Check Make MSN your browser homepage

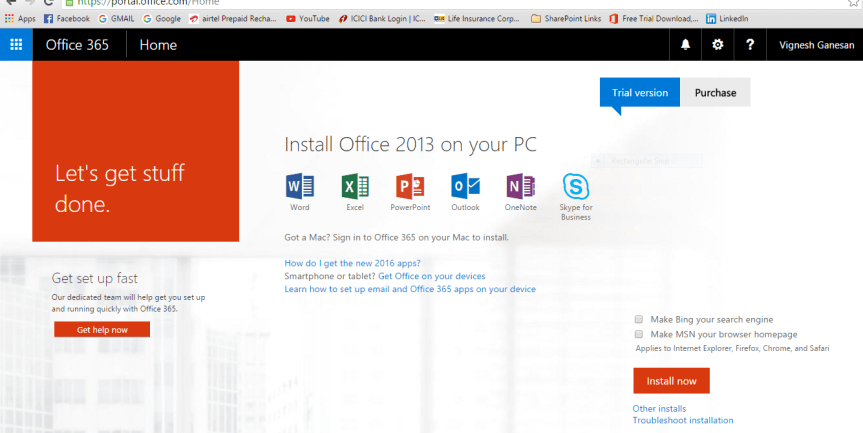[x=639, y=334]
